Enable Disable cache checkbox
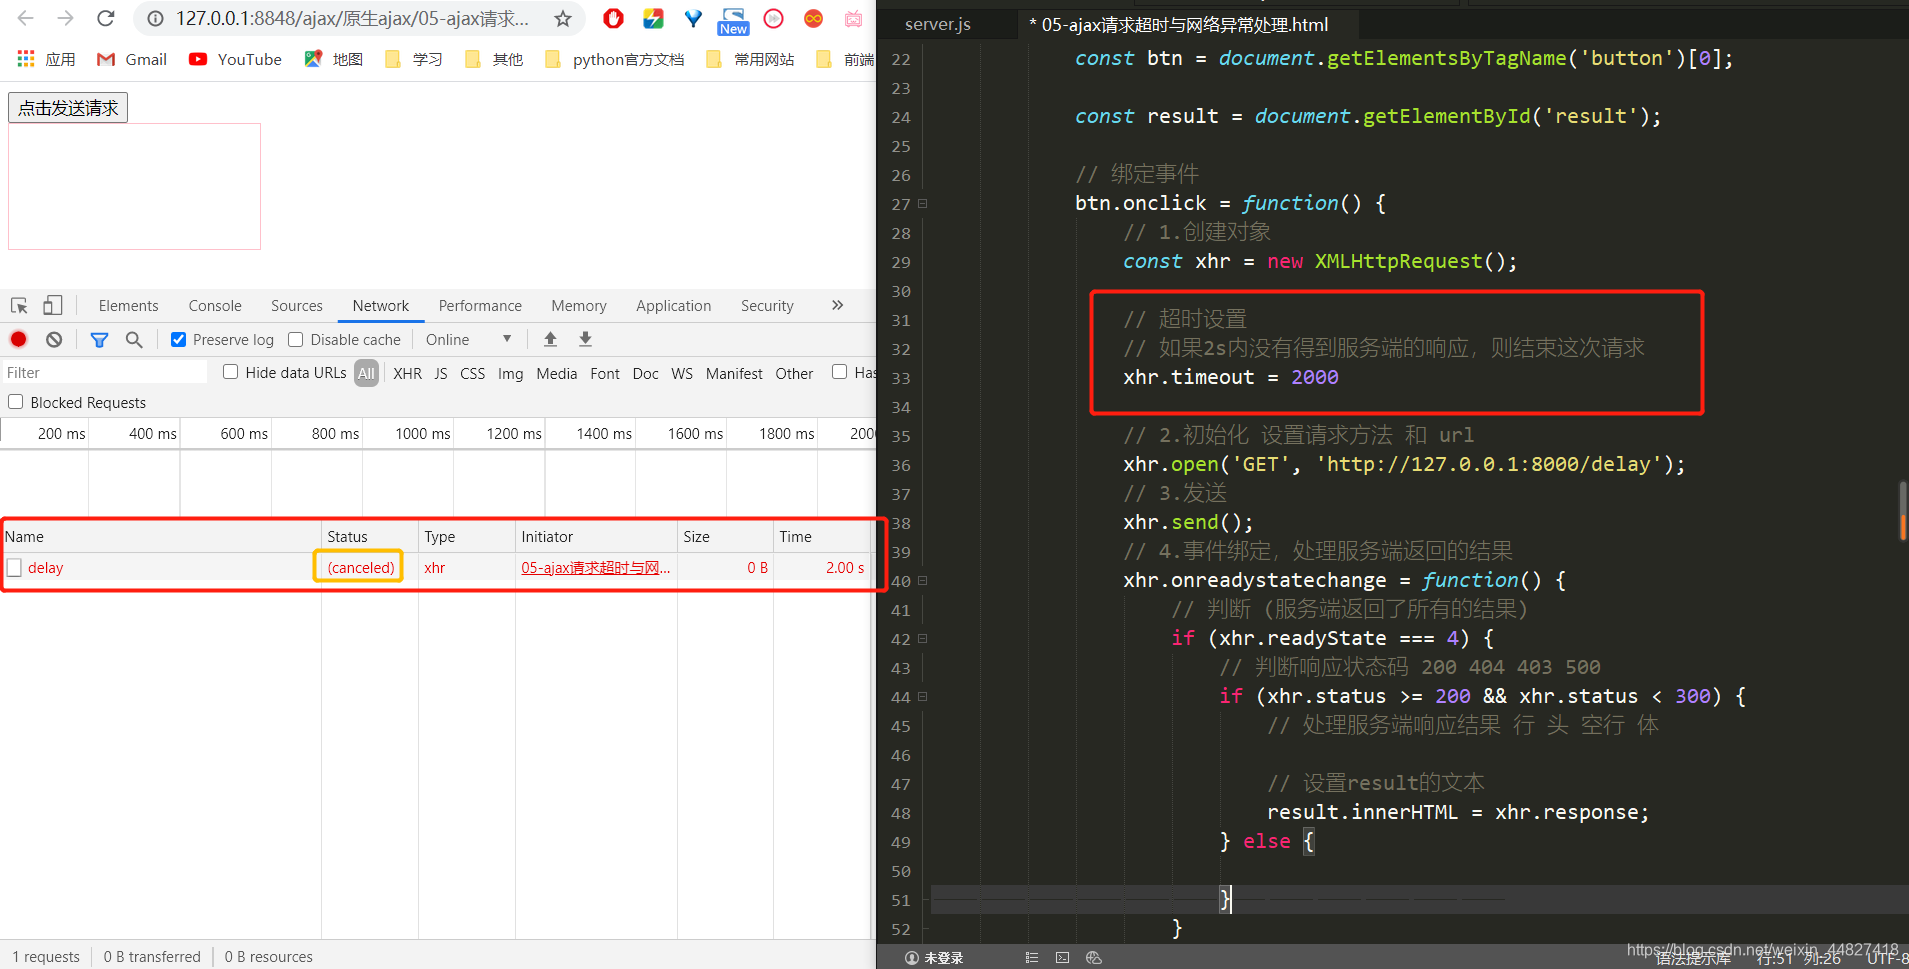Viewport: 1909px width, 969px height. pyautogui.click(x=295, y=339)
